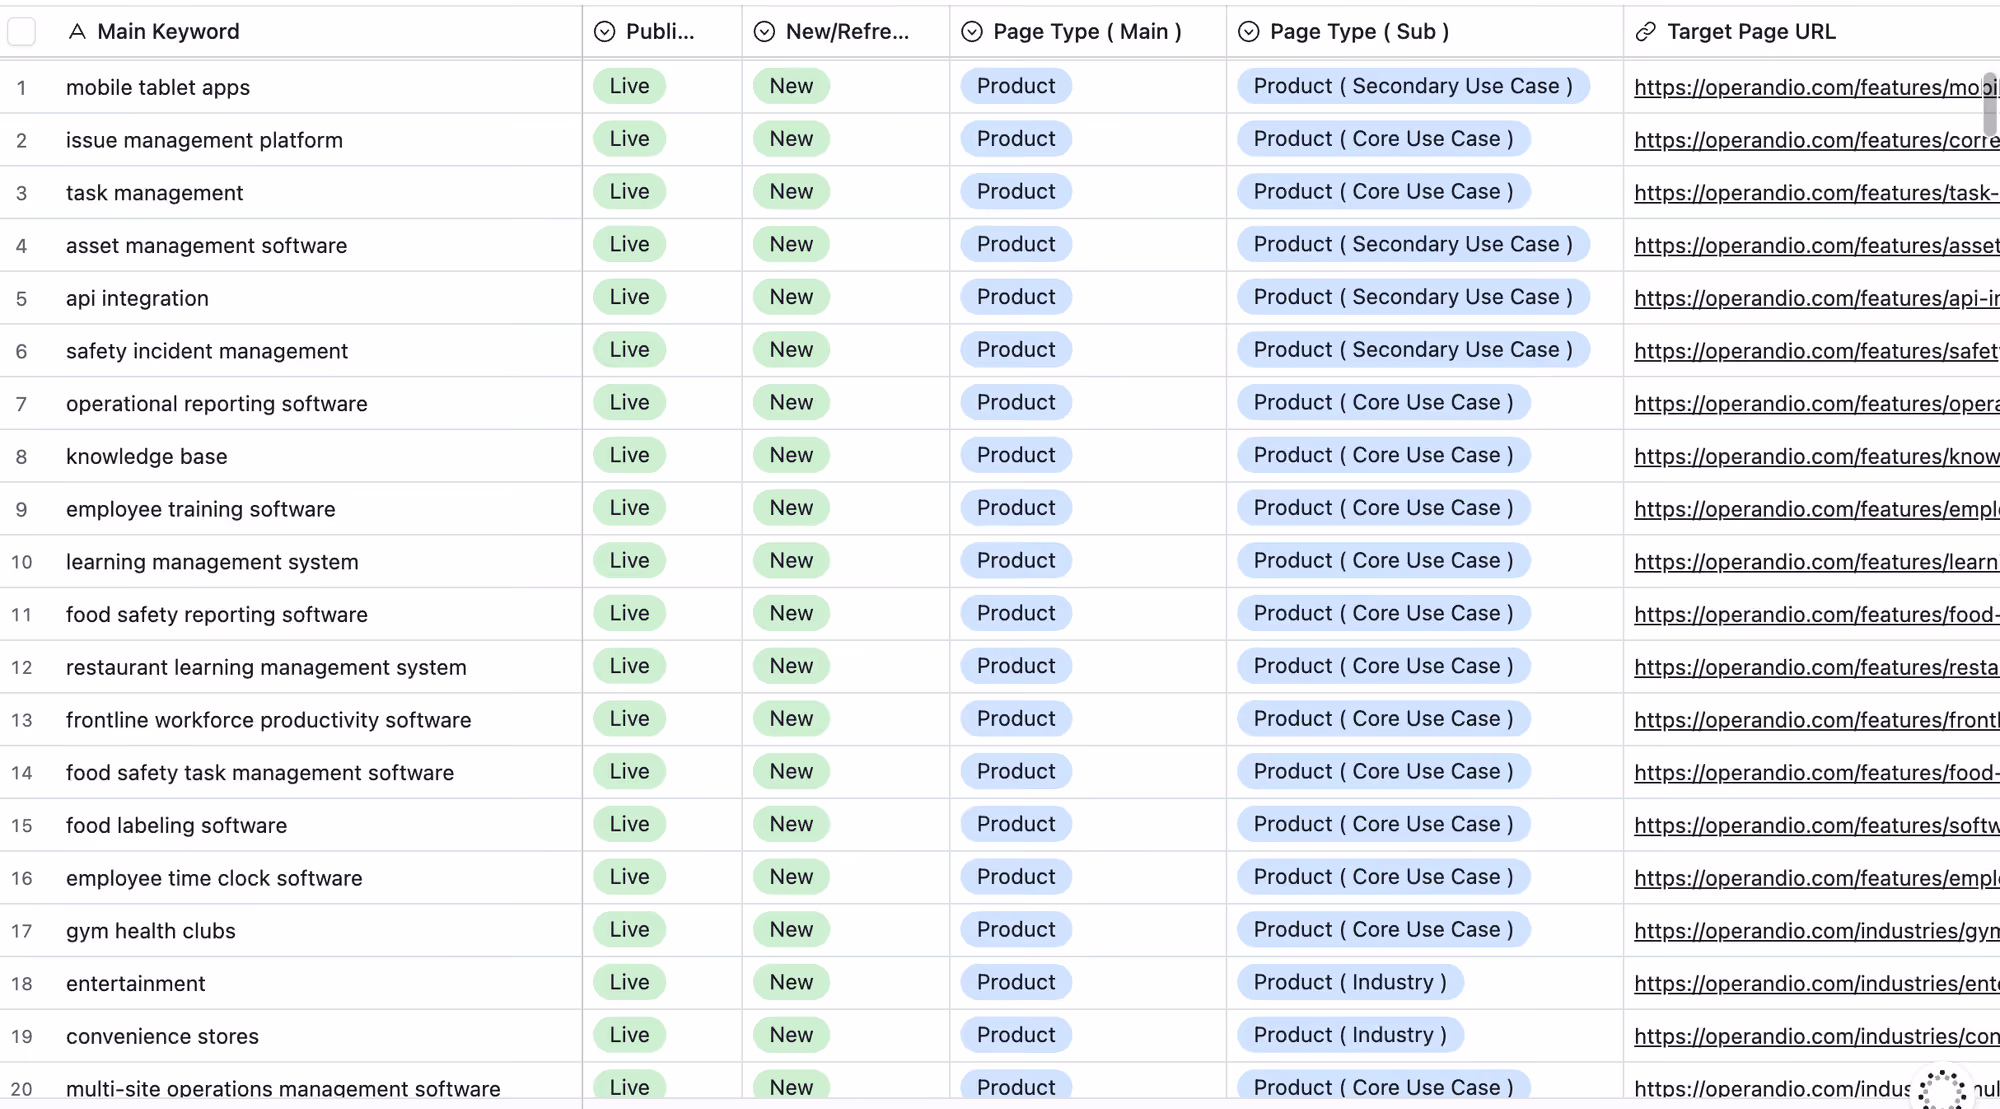Viewport: 2000px width, 1109px height.
Task: Open the entertainment industries URL
Action: [1816, 984]
